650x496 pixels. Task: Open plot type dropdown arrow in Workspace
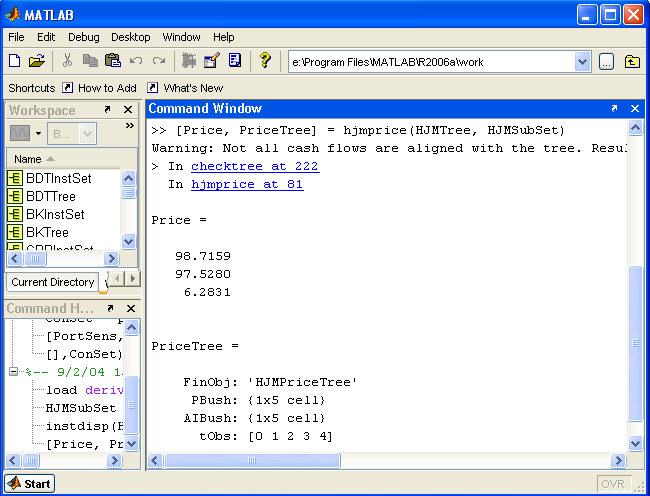pos(39,133)
